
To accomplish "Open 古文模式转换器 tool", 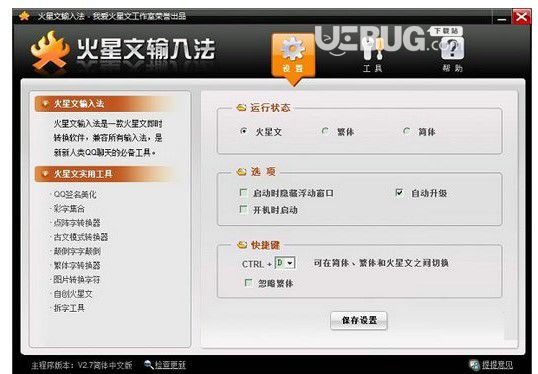I will click(81, 237).
